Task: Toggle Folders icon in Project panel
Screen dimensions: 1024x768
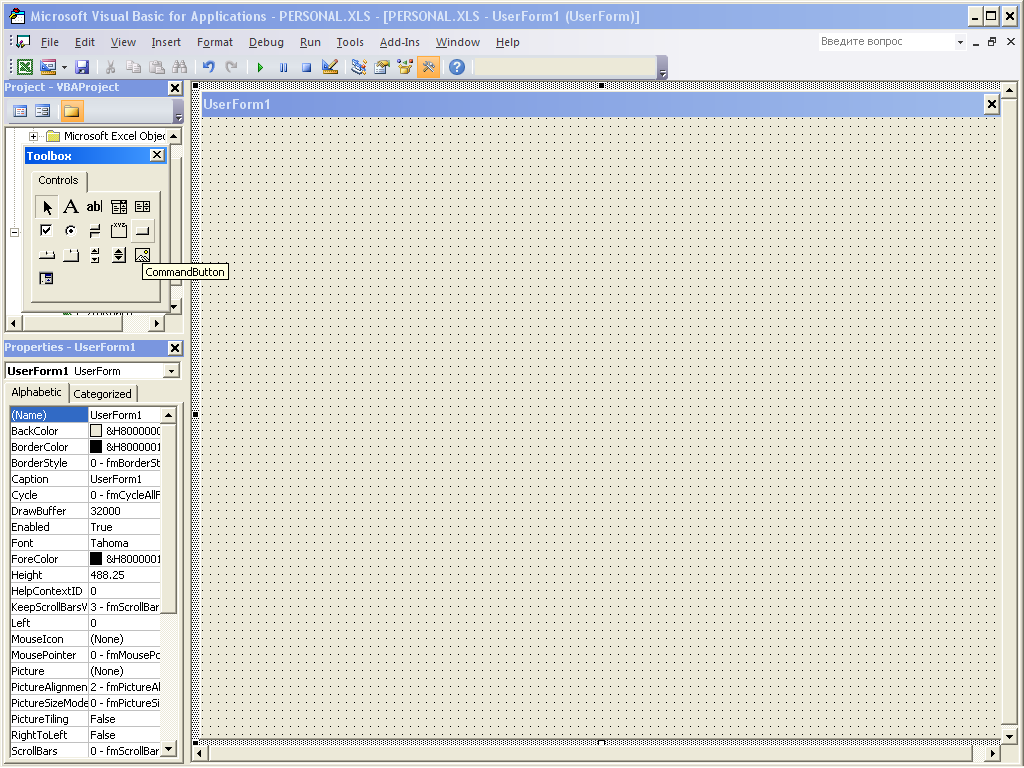Action: point(72,111)
